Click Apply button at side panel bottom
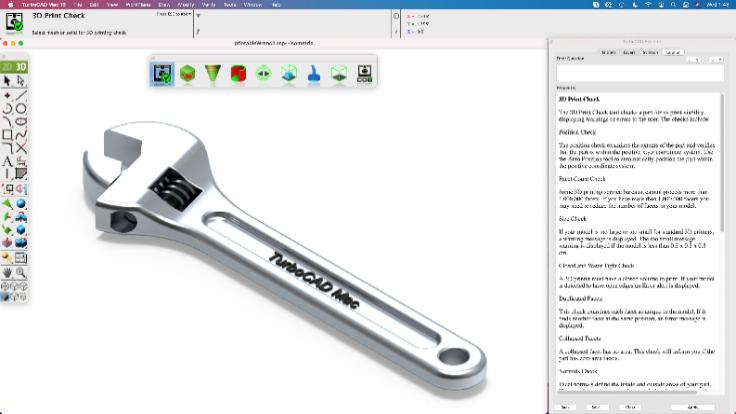 point(693,407)
